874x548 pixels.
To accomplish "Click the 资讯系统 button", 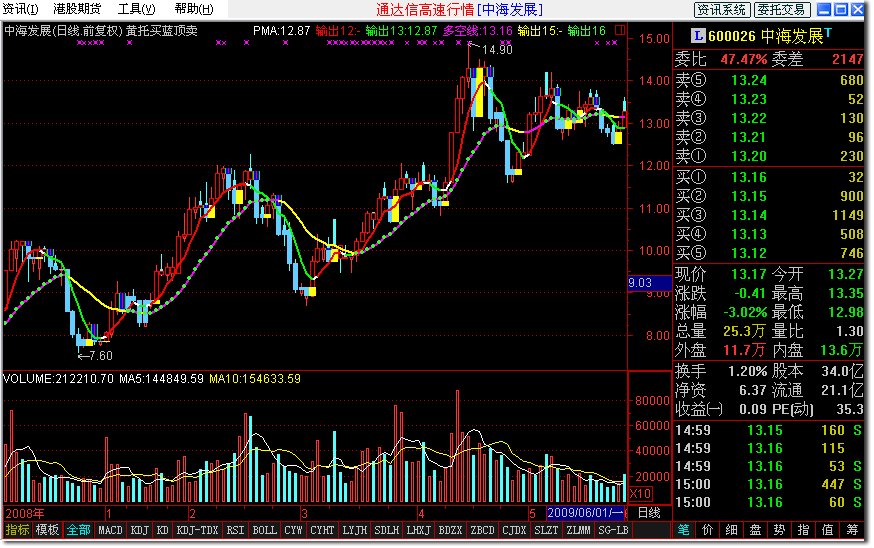I will click(722, 9).
